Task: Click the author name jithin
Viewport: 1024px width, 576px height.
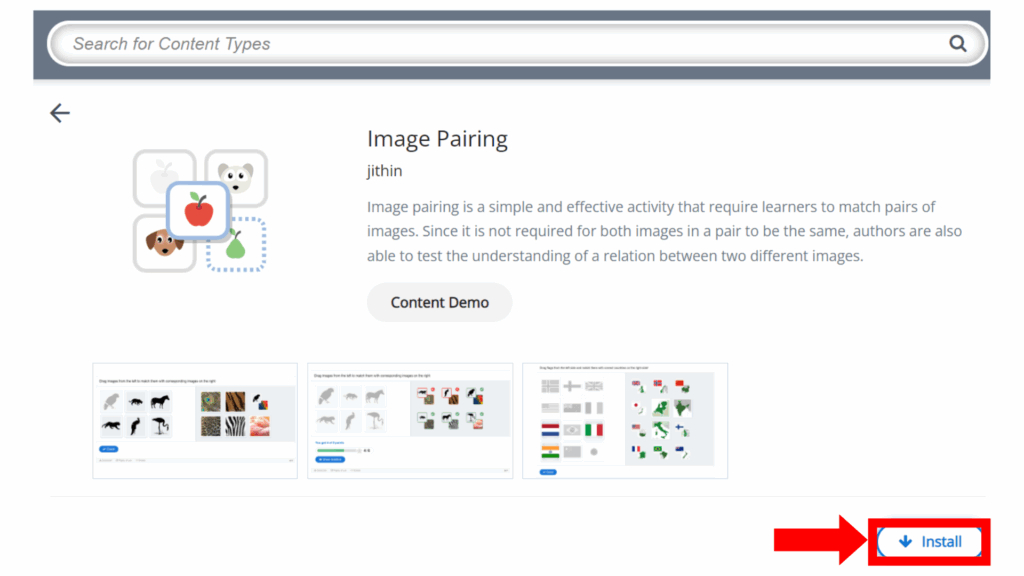Action: click(384, 171)
